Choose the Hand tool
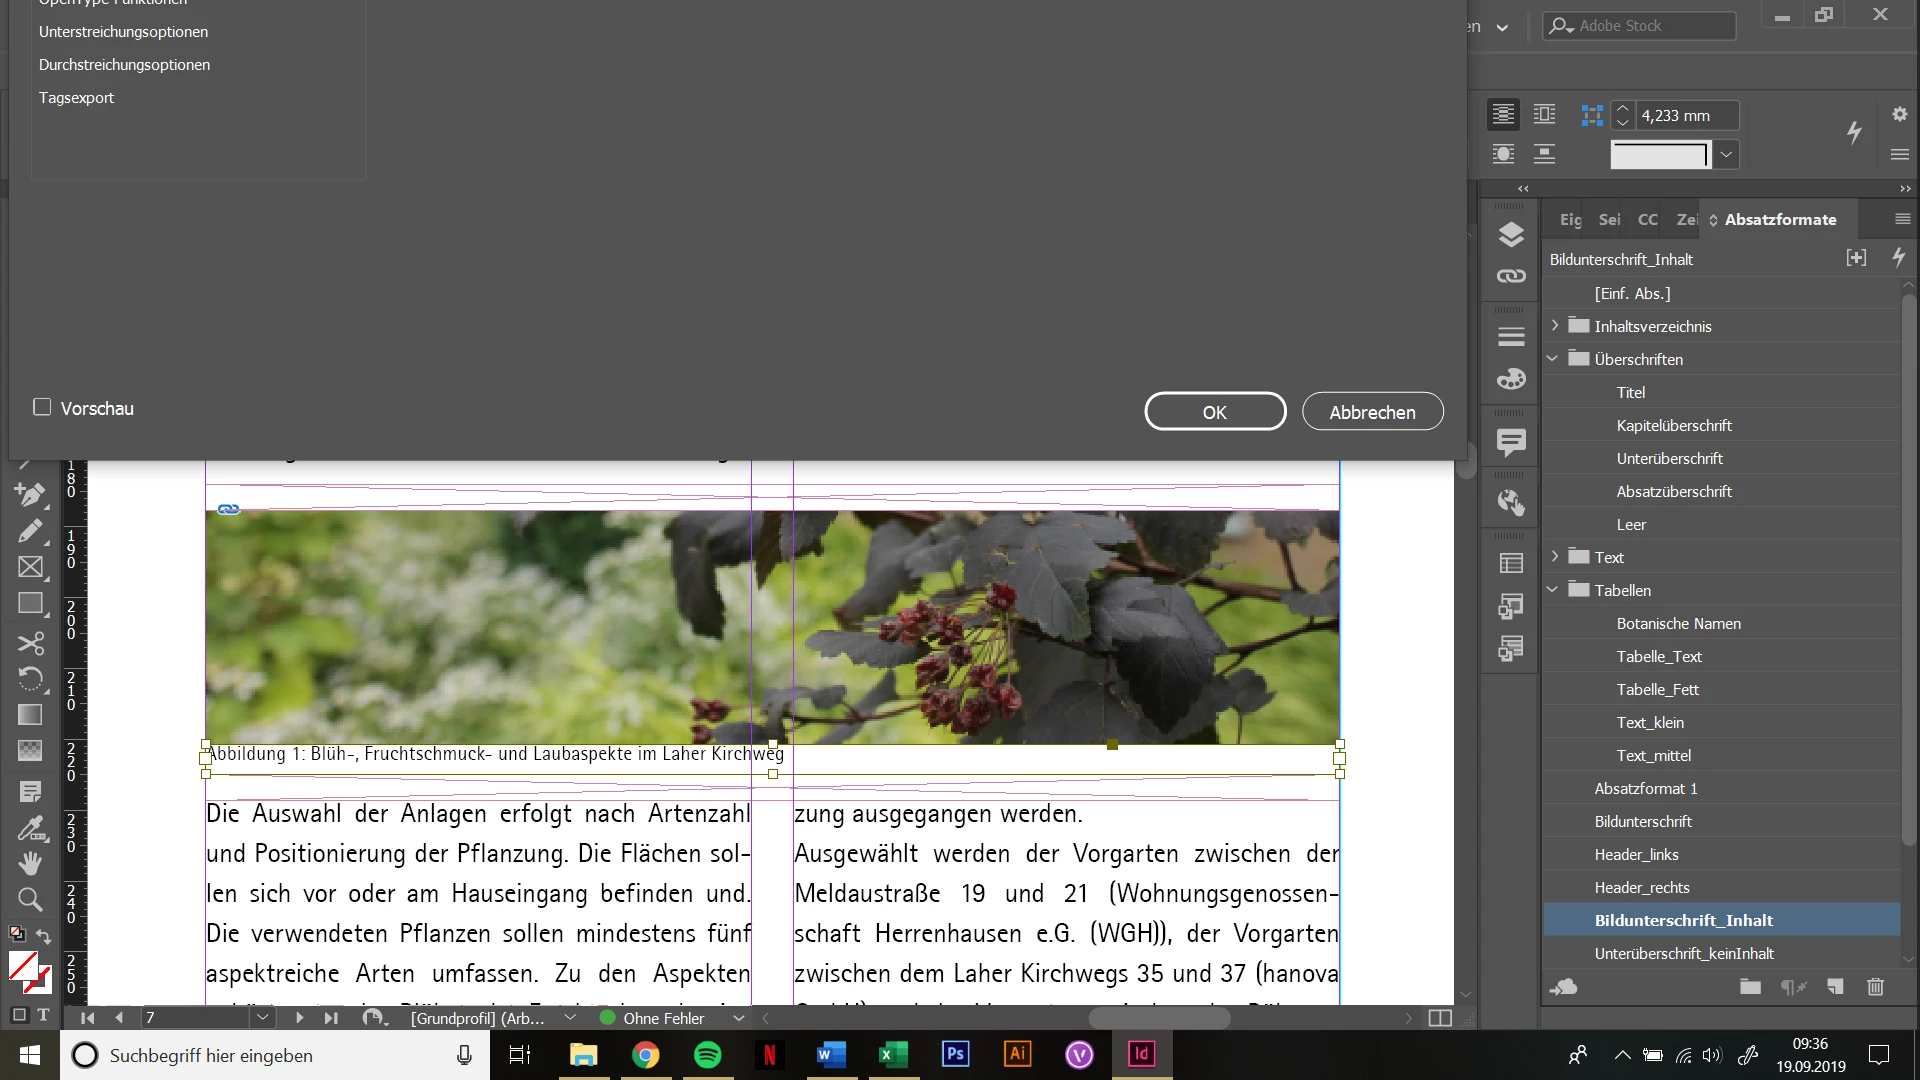The height and width of the screenshot is (1080, 1920). coord(30,862)
